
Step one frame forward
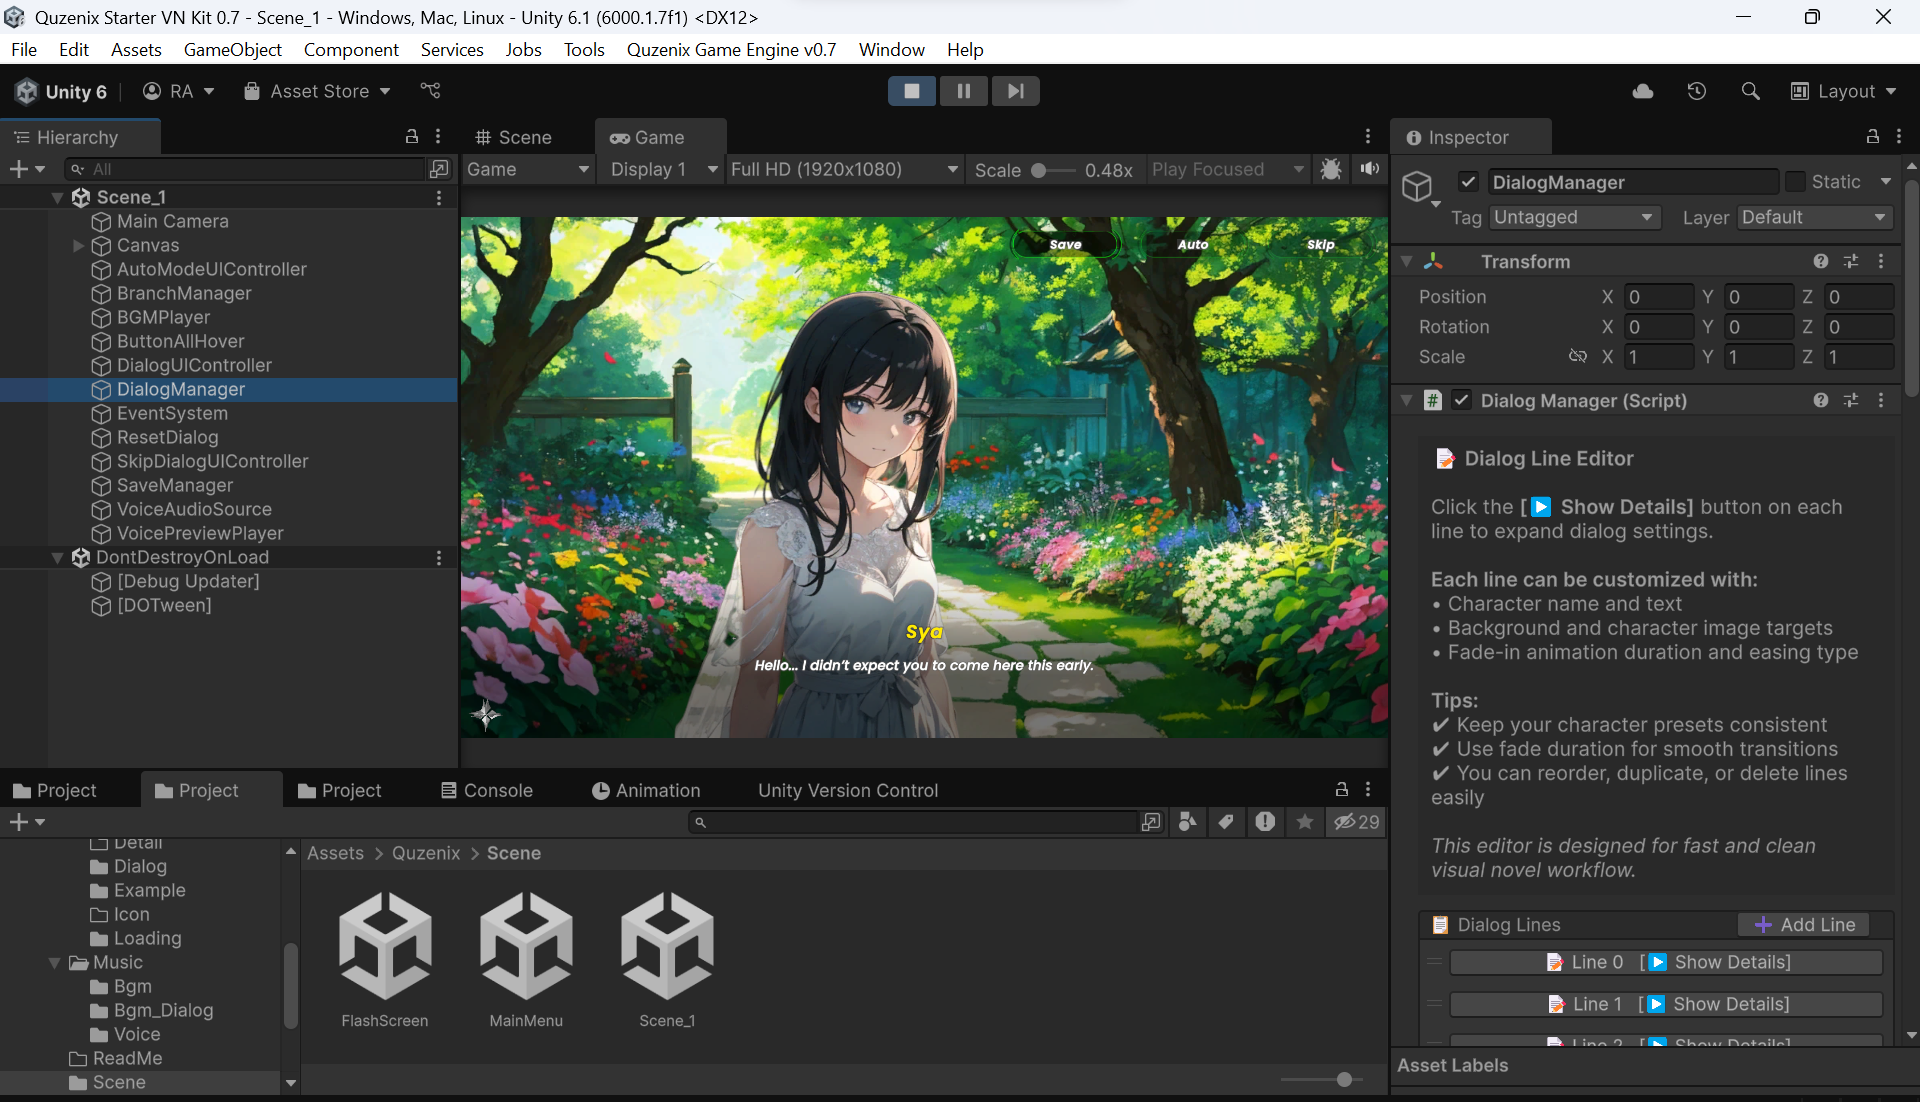(x=1015, y=91)
